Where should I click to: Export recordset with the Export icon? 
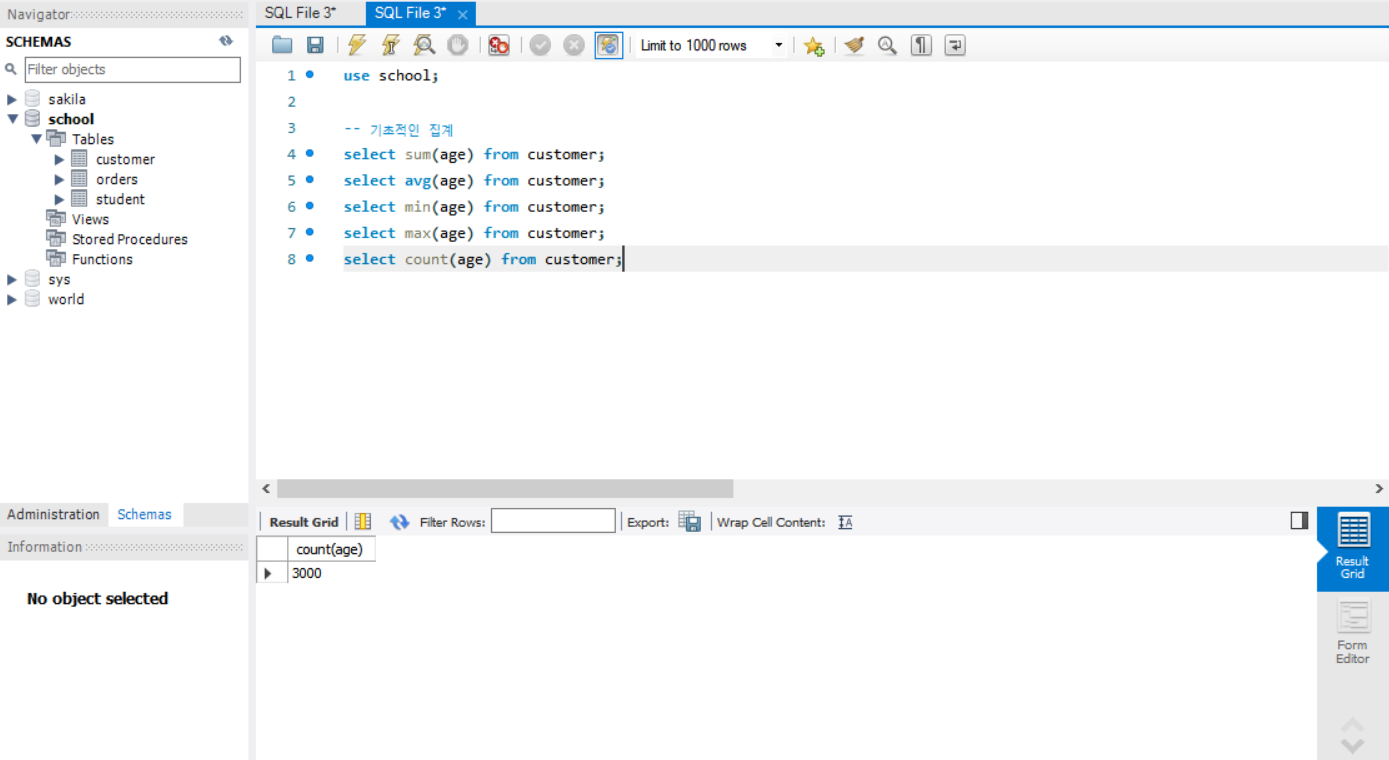click(x=690, y=521)
